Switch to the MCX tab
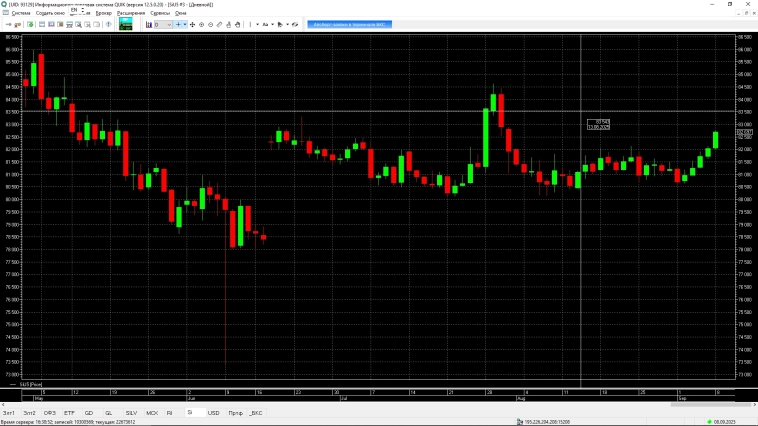The height and width of the screenshot is (426, 758). 152,413
